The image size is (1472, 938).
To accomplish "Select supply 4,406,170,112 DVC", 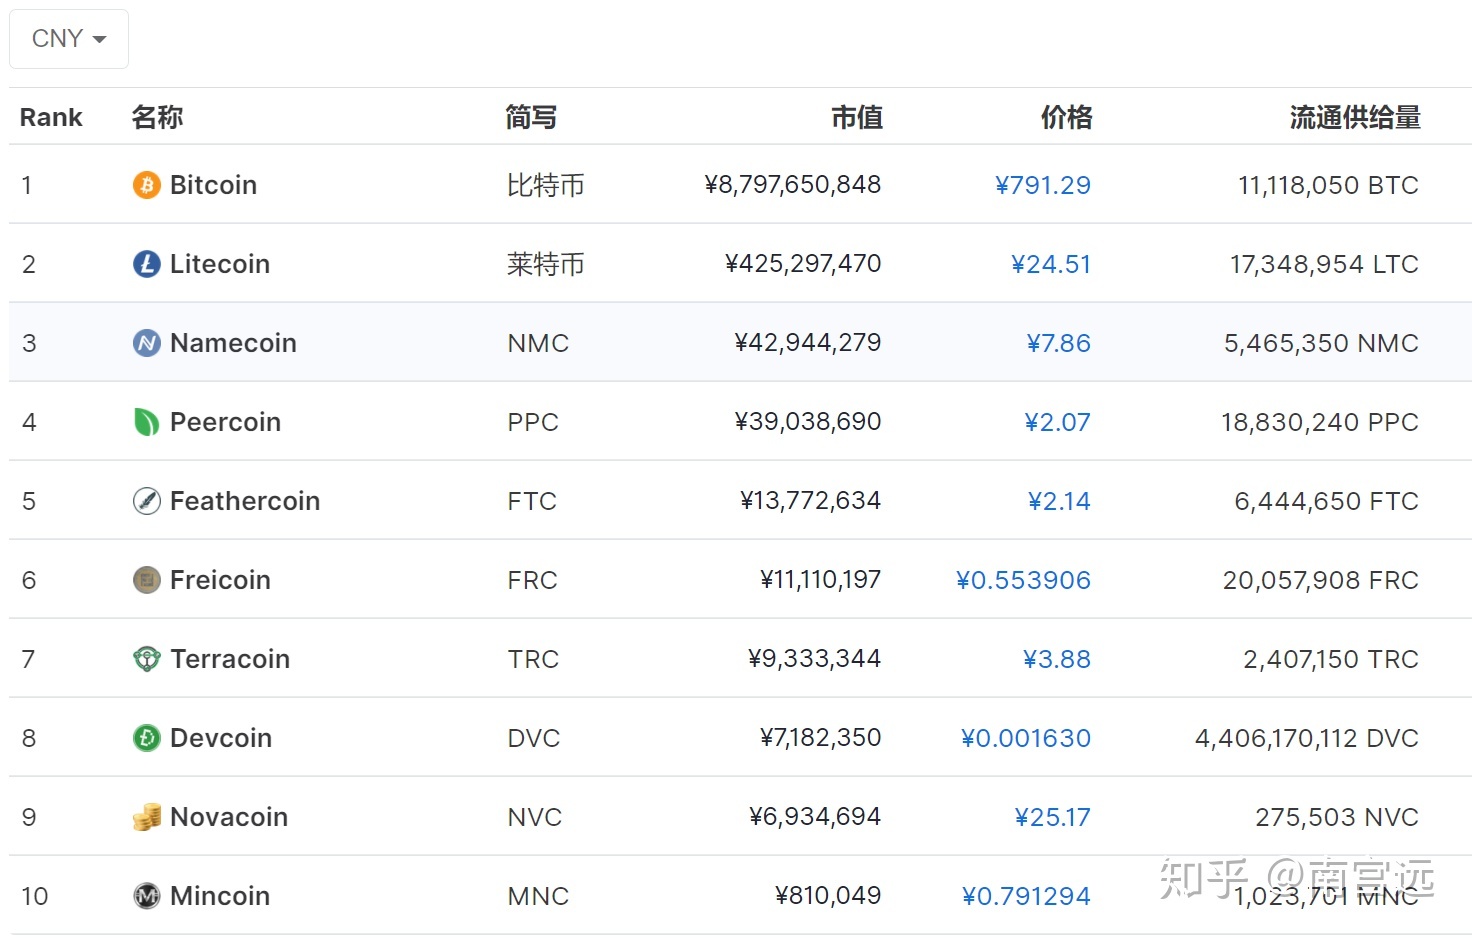I will (1307, 738).
